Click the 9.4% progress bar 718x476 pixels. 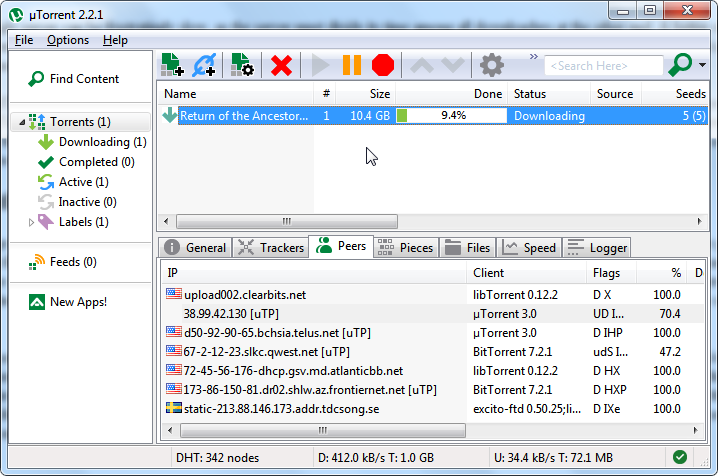click(x=451, y=115)
